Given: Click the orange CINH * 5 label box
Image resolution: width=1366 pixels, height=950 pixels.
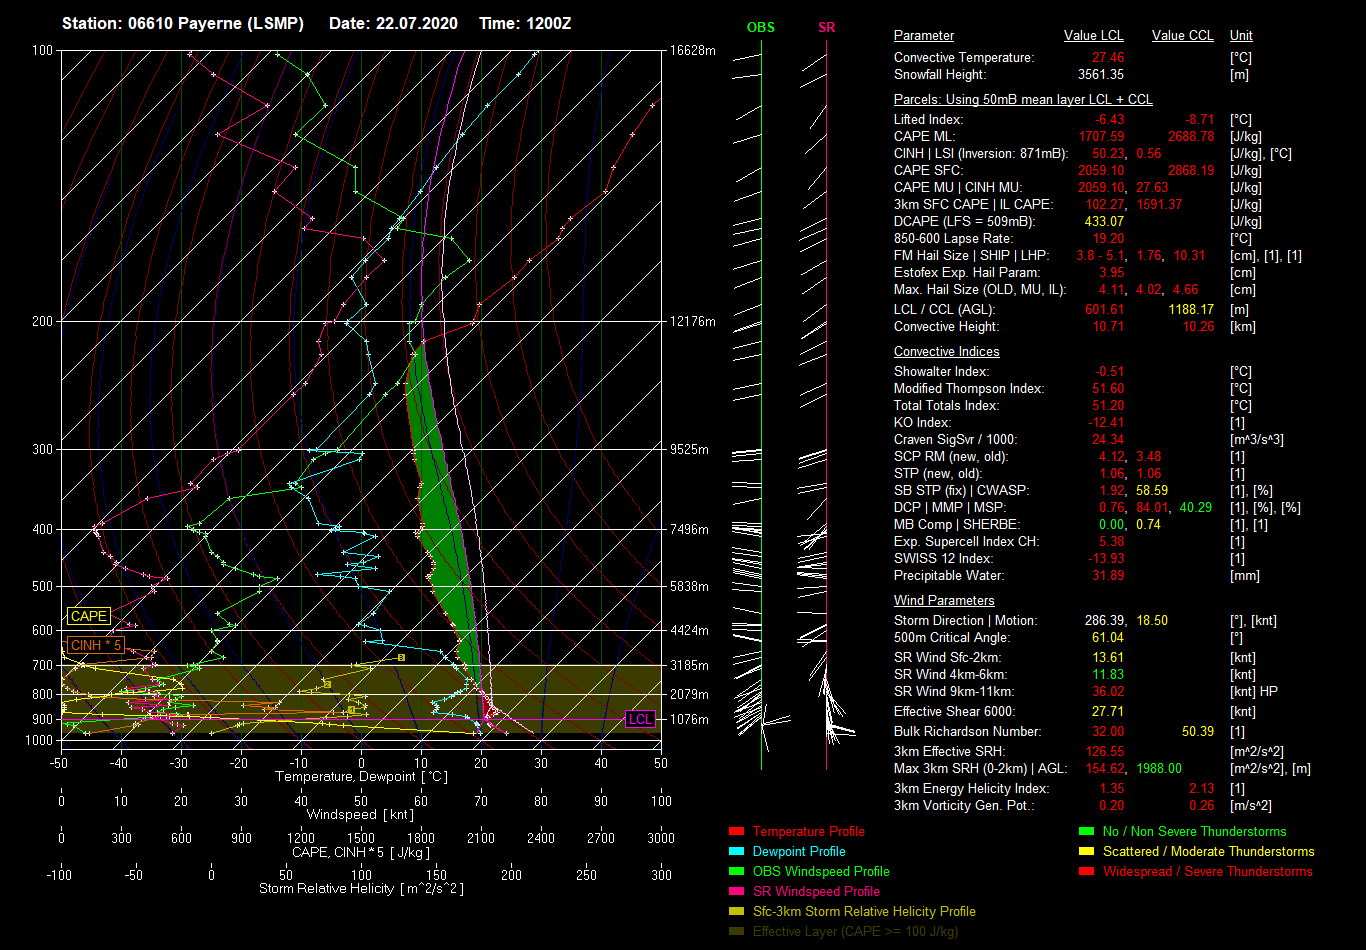Looking at the screenshot, I should coord(96,645).
